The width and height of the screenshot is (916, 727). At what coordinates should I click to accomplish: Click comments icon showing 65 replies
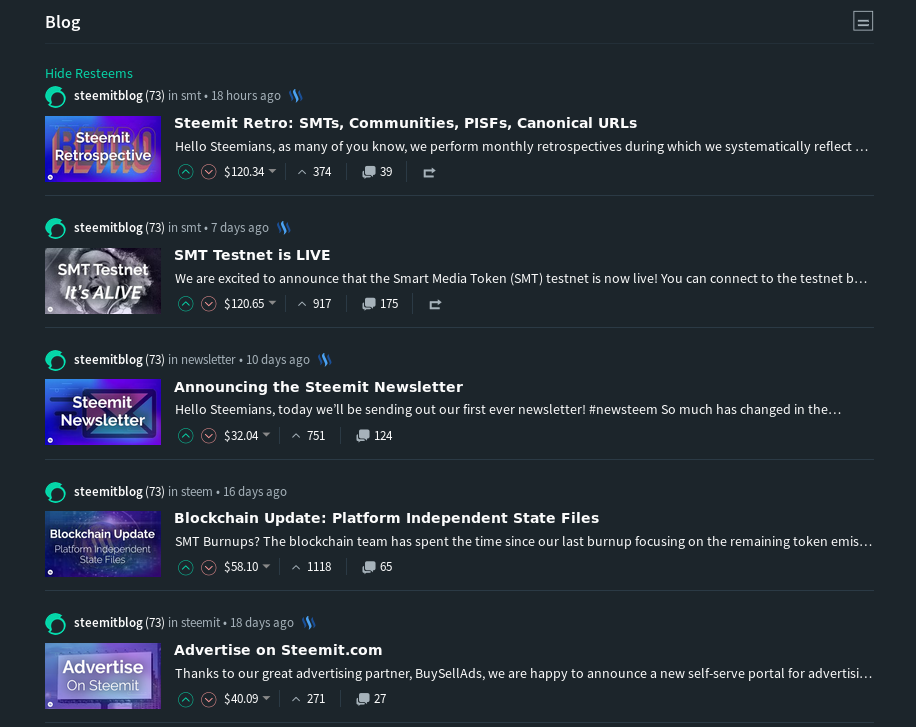377,567
